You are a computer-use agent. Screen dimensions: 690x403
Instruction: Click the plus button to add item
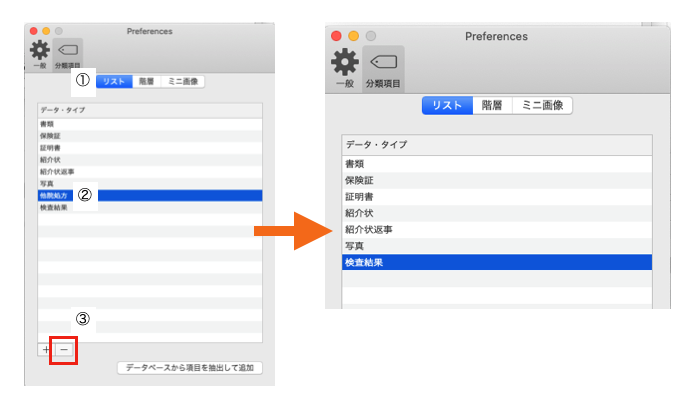pos(46,350)
